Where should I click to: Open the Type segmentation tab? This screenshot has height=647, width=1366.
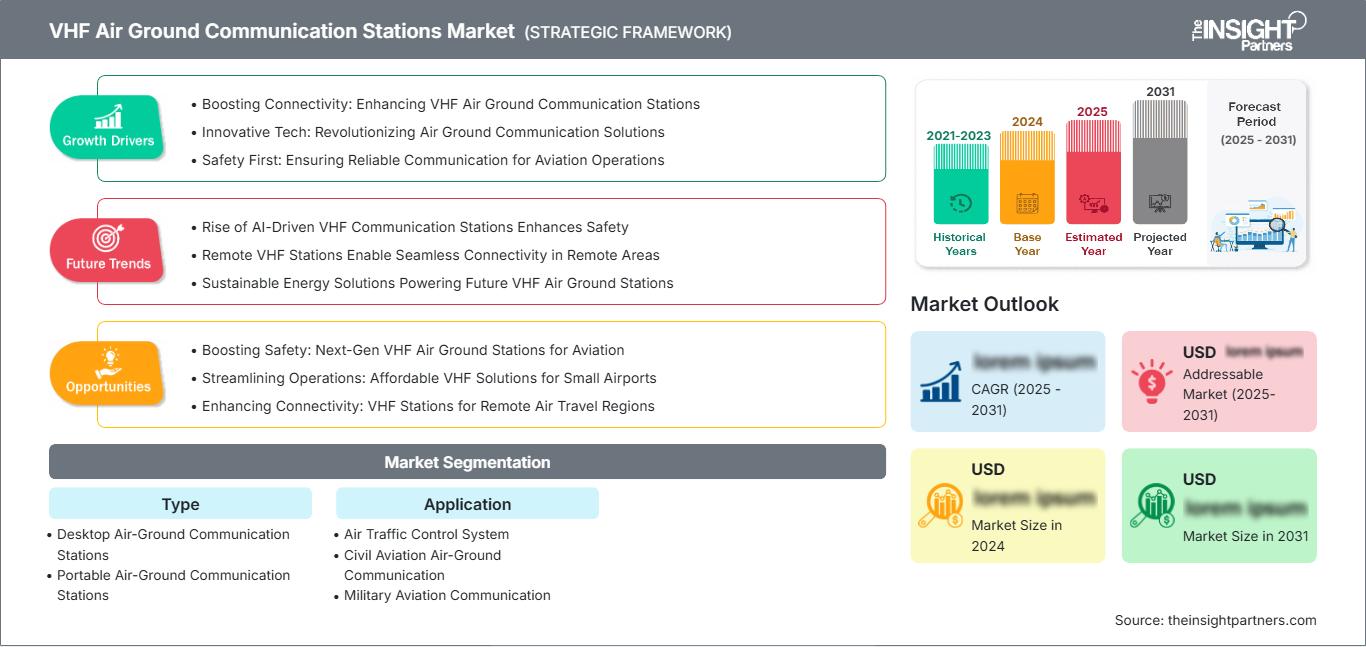tap(180, 504)
